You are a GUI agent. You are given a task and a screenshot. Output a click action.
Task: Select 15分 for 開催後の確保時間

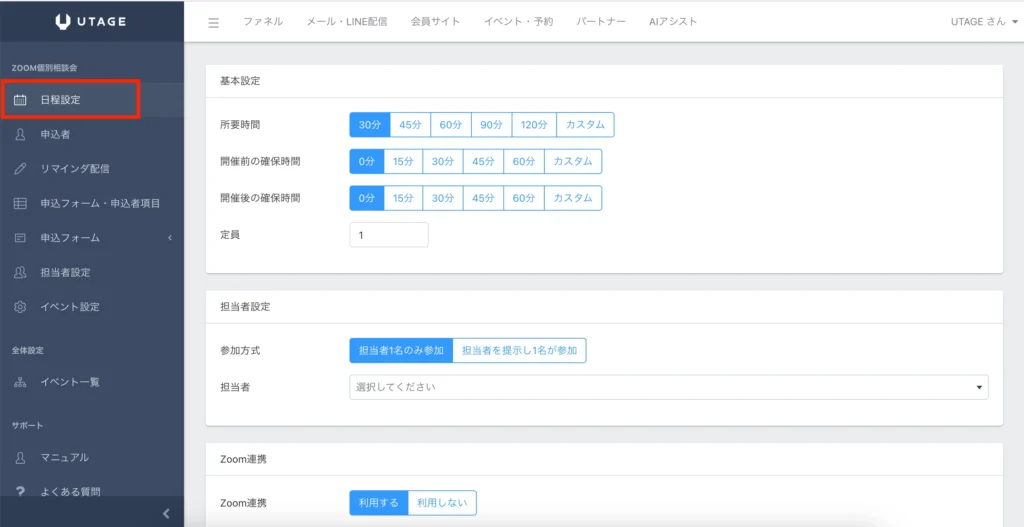(403, 198)
